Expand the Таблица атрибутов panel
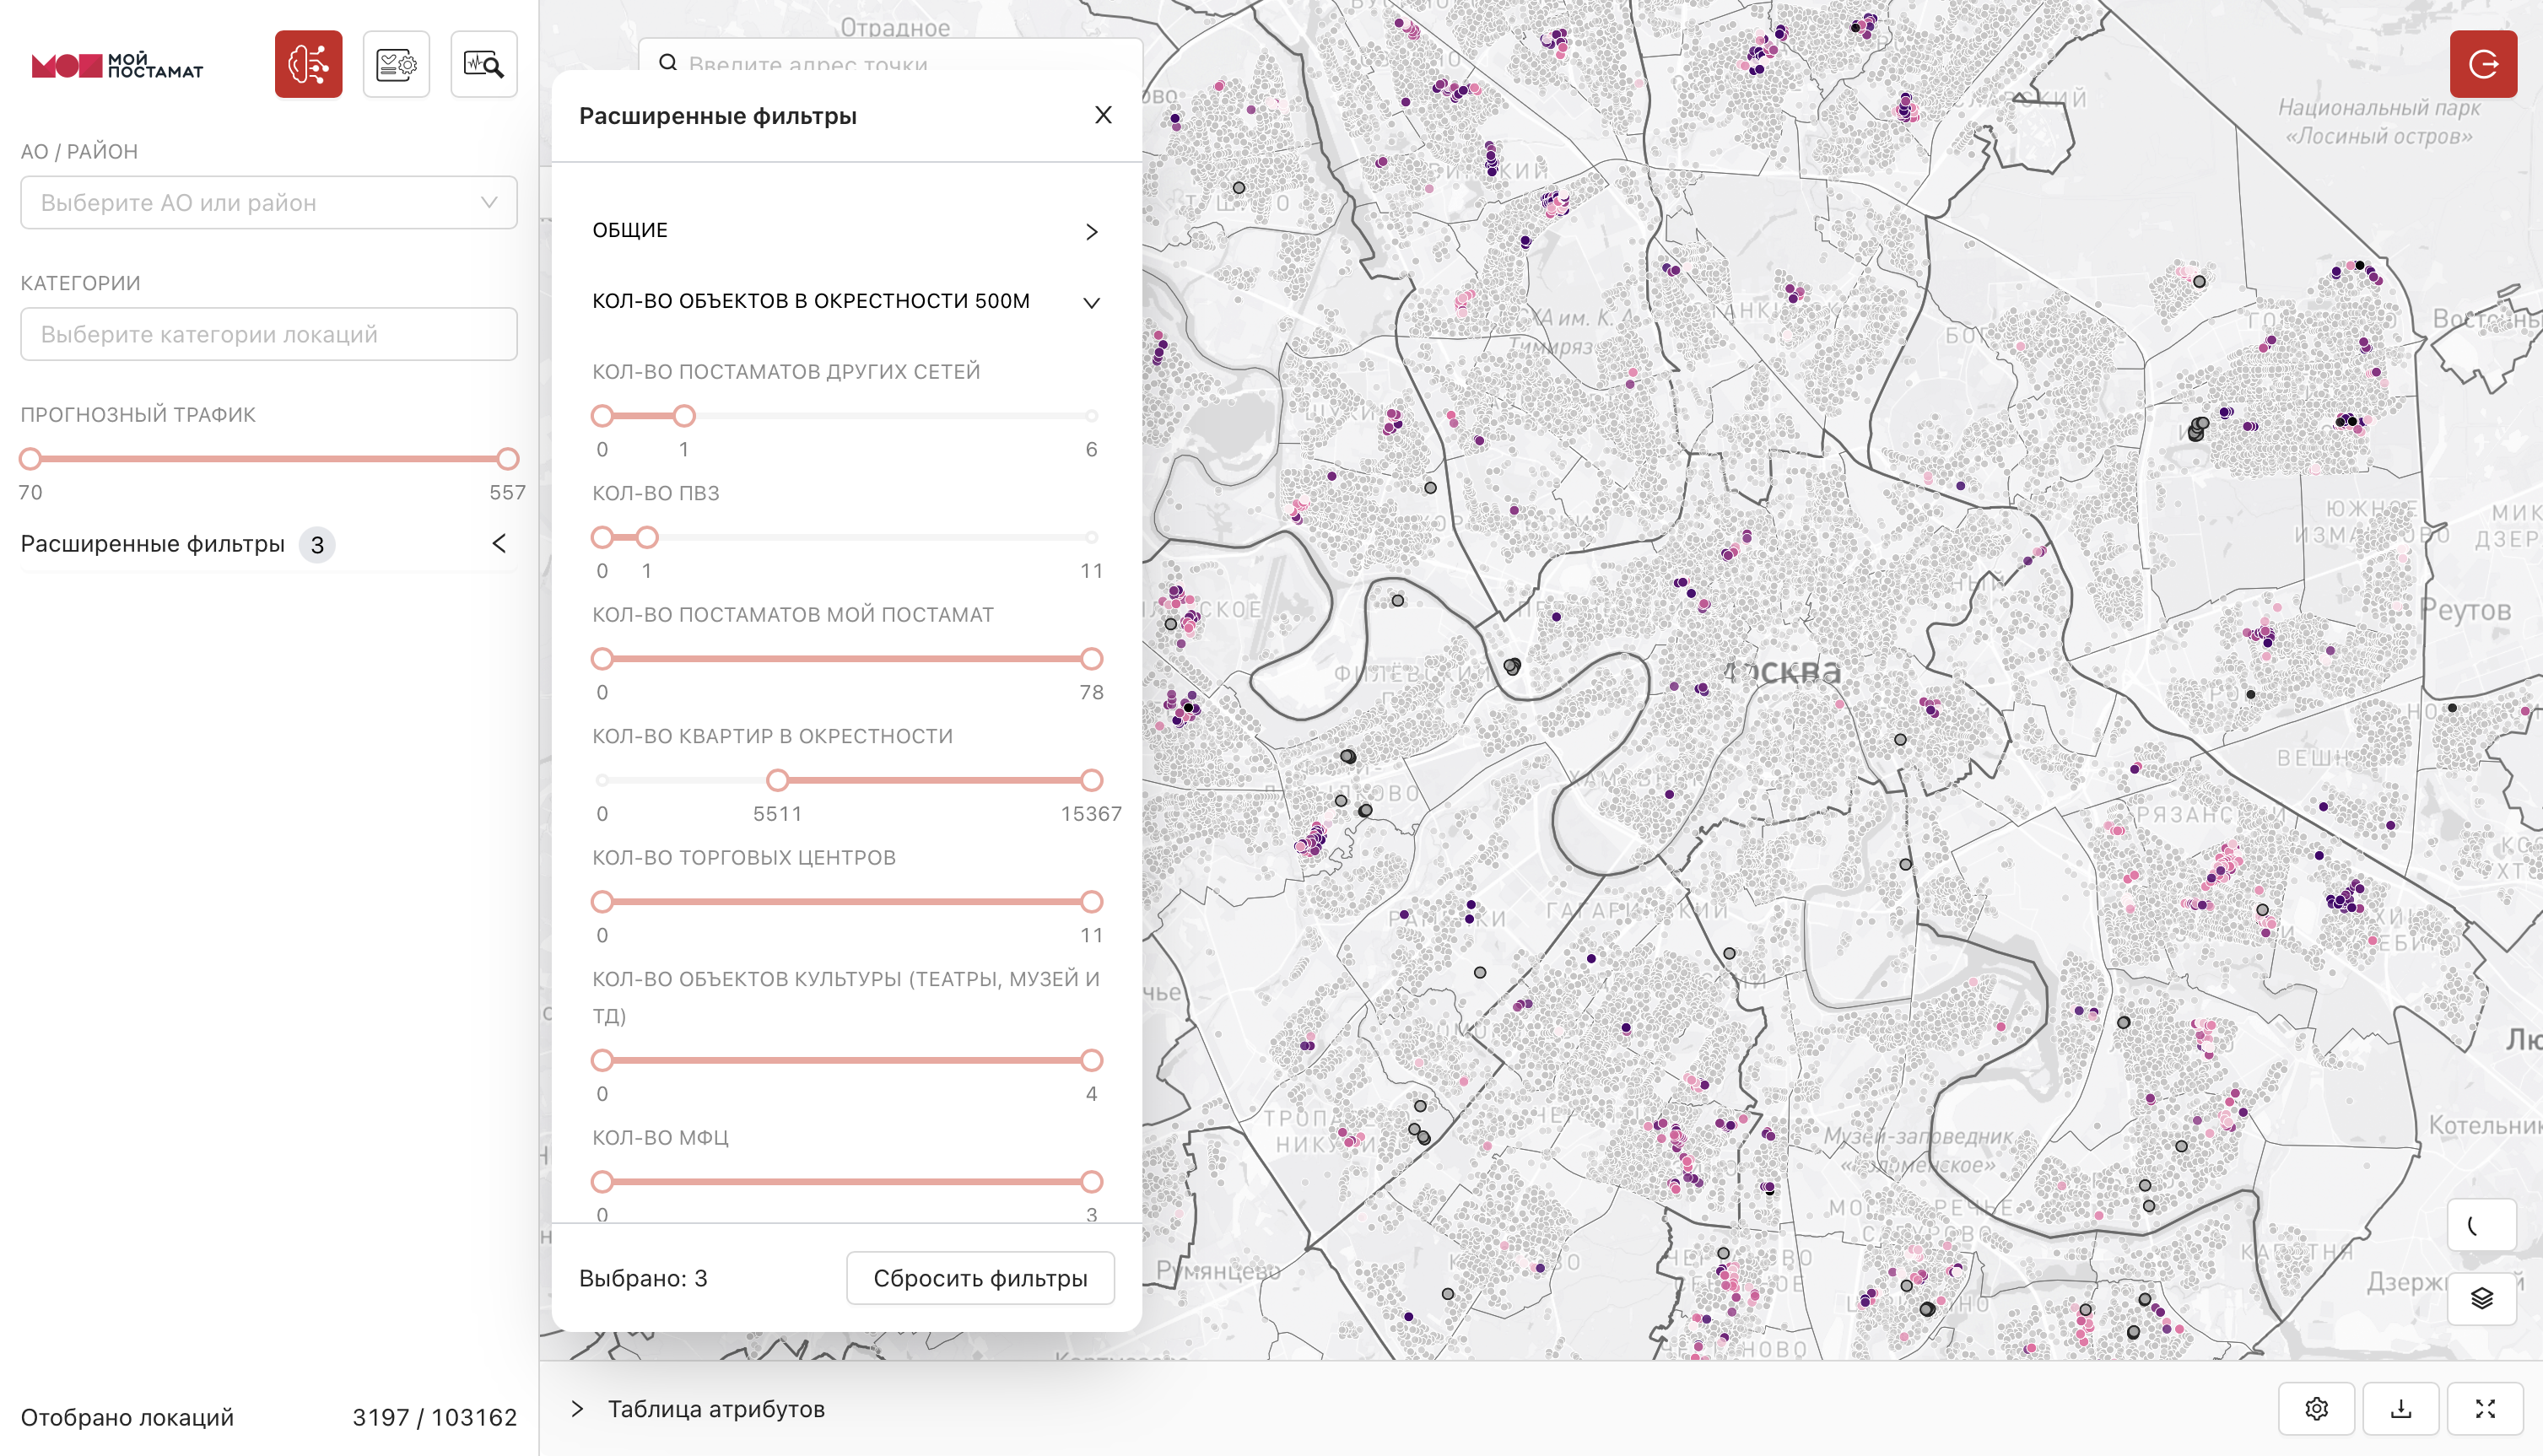Screen dimensions: 2543x1456 [x=577, y=1409]
